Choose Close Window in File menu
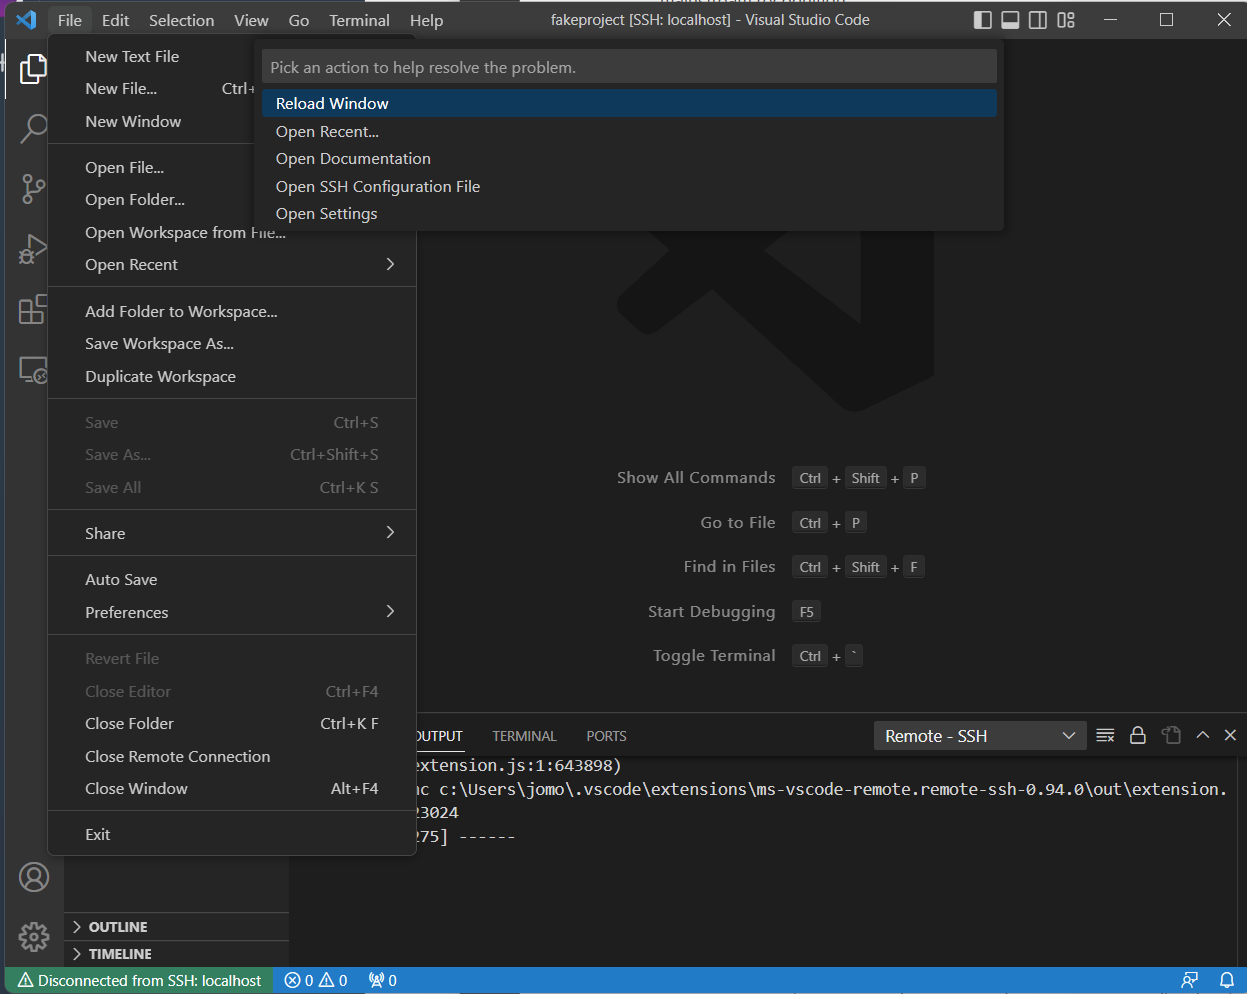Image resolution: width=1247 pixels, height=994 pixels. [232, 788]
